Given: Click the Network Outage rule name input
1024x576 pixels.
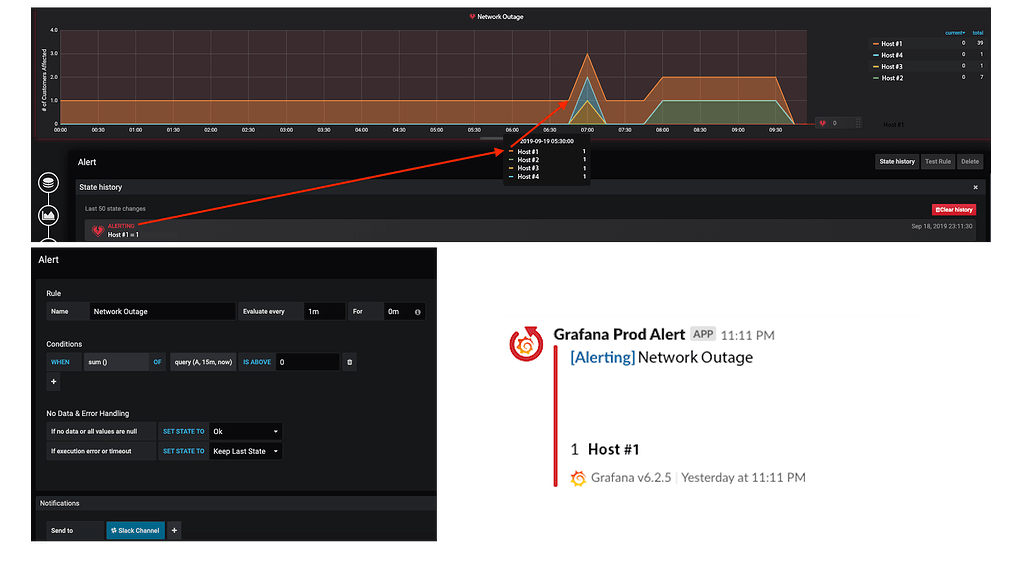Looking at the screenshot, I should 160,311.
